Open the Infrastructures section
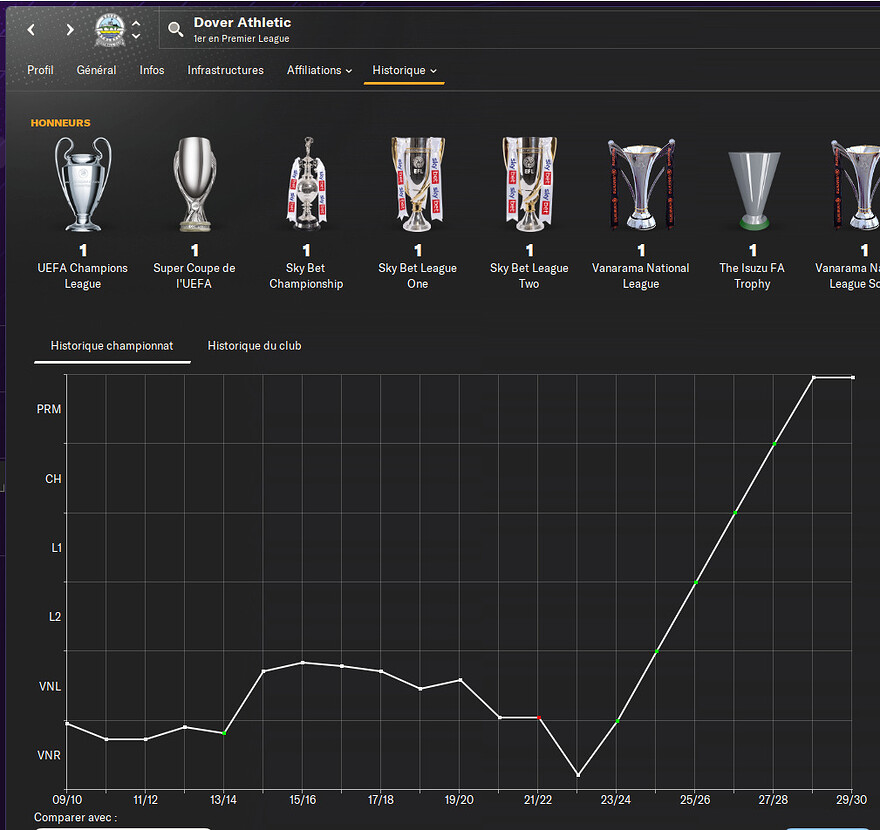 (x=225, y=70)
